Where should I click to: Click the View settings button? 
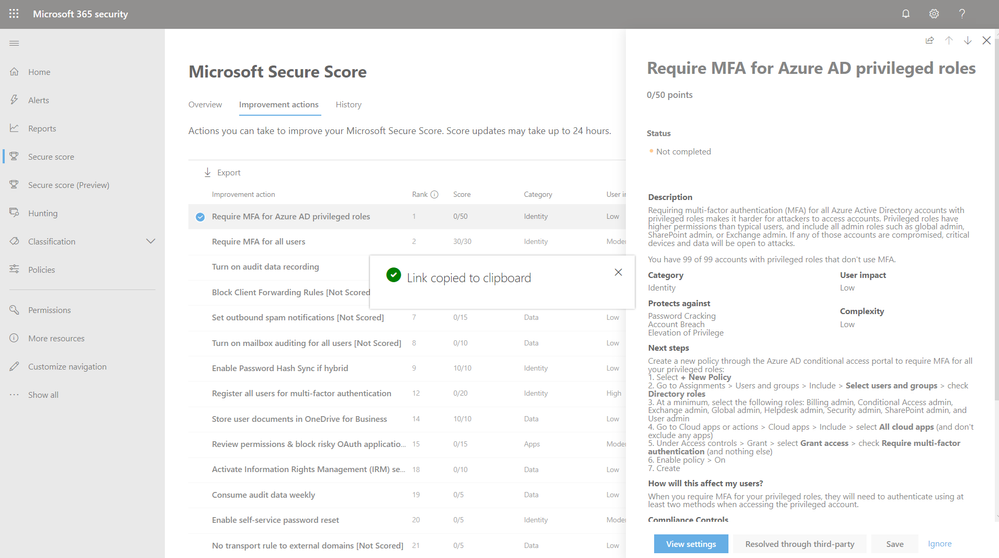(x=691, y=543)
